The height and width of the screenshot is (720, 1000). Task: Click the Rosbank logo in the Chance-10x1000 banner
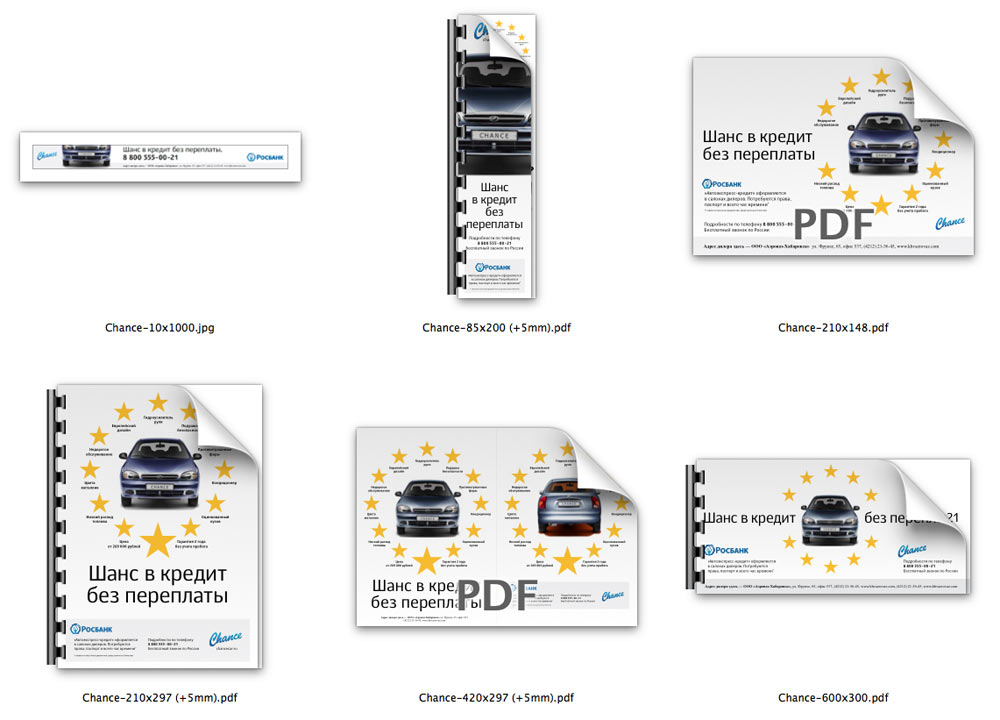pos(266,156)
